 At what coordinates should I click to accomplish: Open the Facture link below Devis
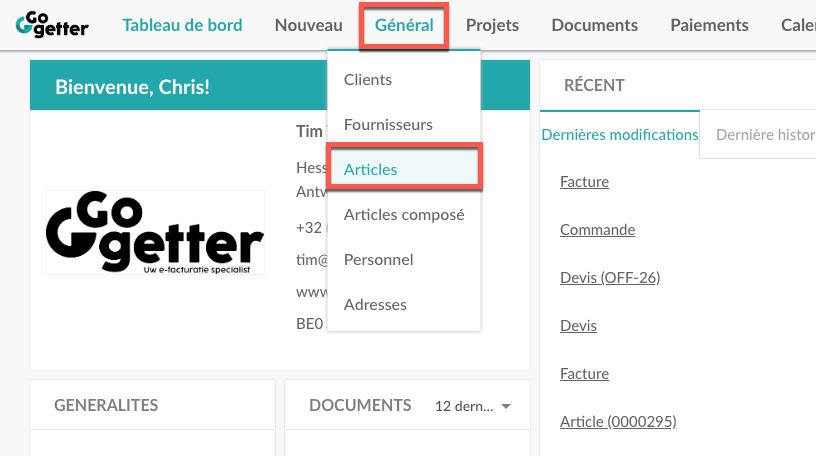point(584,373)
